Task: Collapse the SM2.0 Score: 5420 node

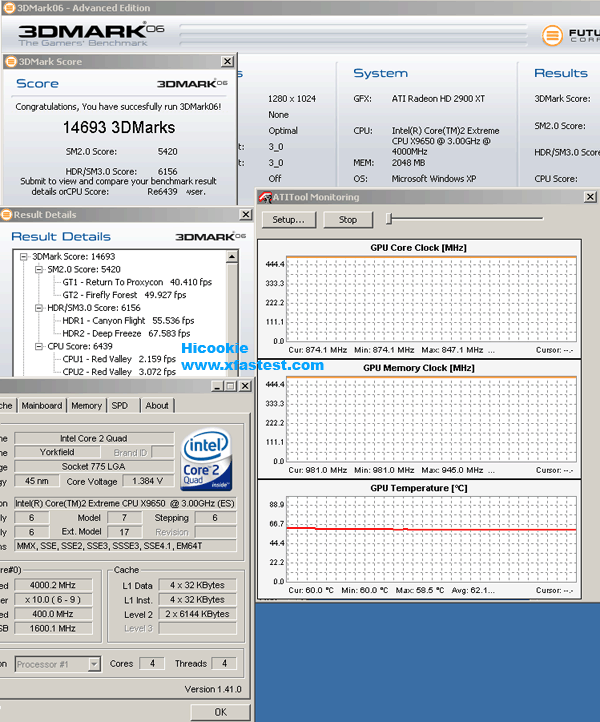Action: (39, 270)
